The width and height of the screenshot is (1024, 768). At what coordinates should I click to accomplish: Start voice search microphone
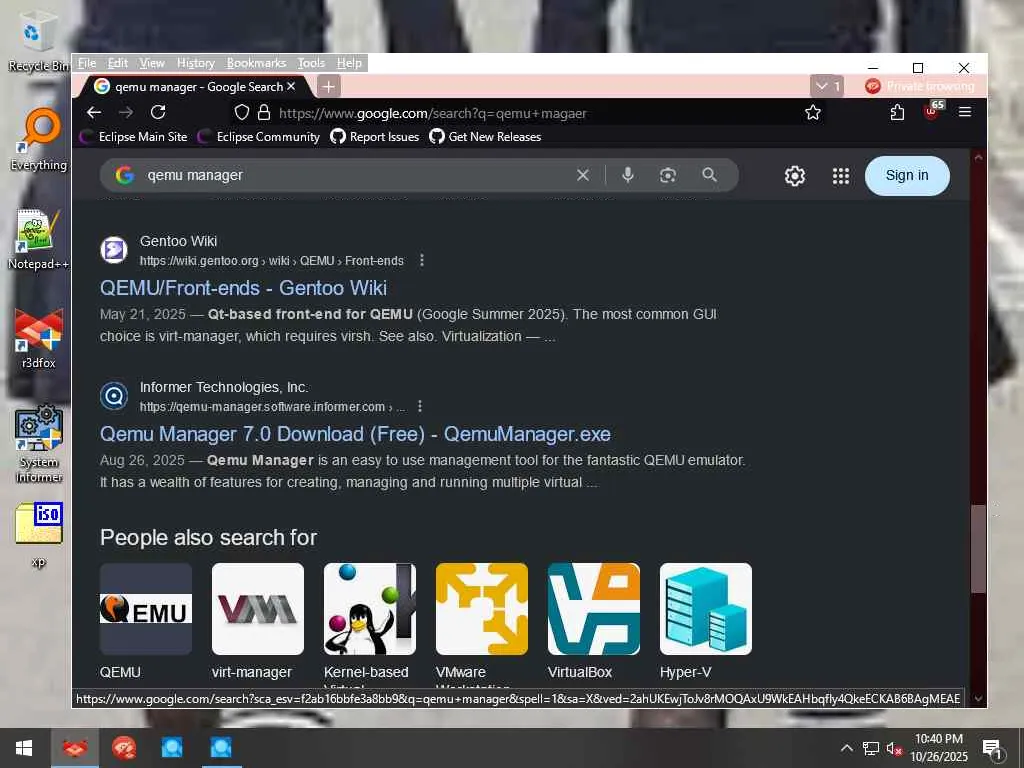pyautogui.click(x=628, y=175)
